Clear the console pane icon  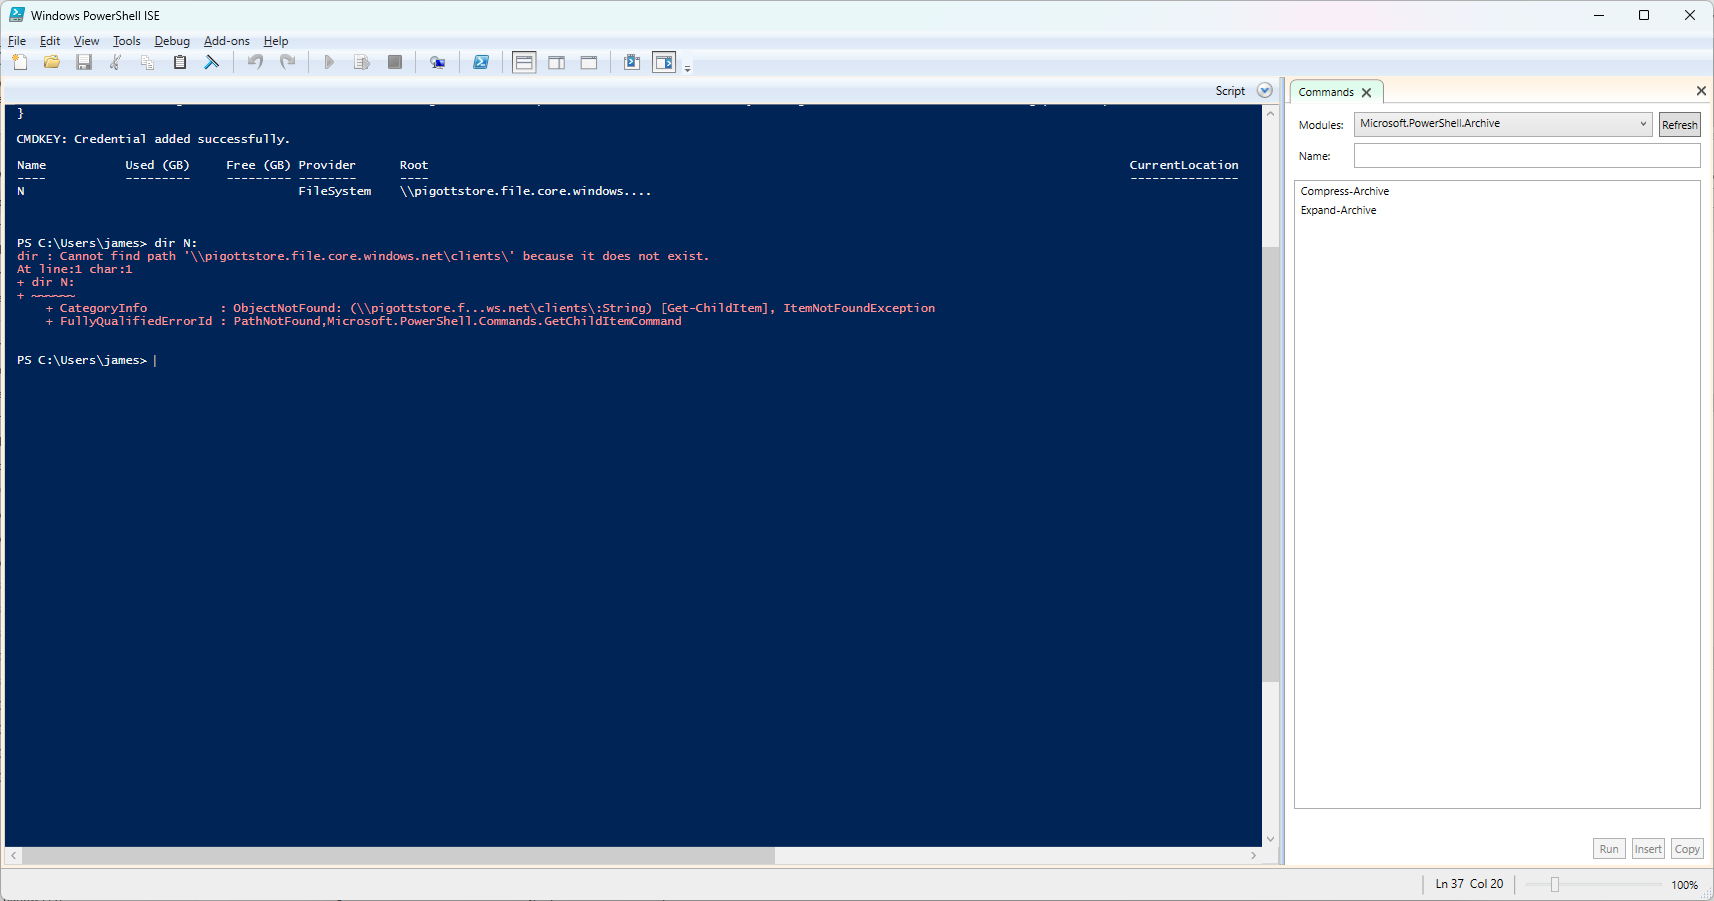[212, 62]
